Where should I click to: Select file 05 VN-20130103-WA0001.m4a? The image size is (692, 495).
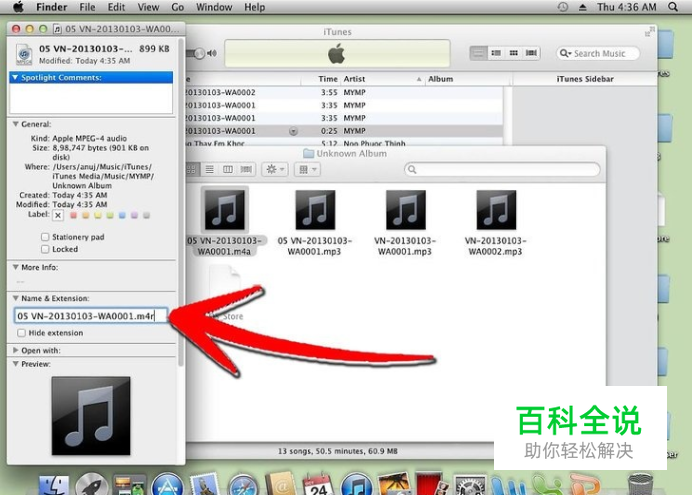tap(225, 222)
